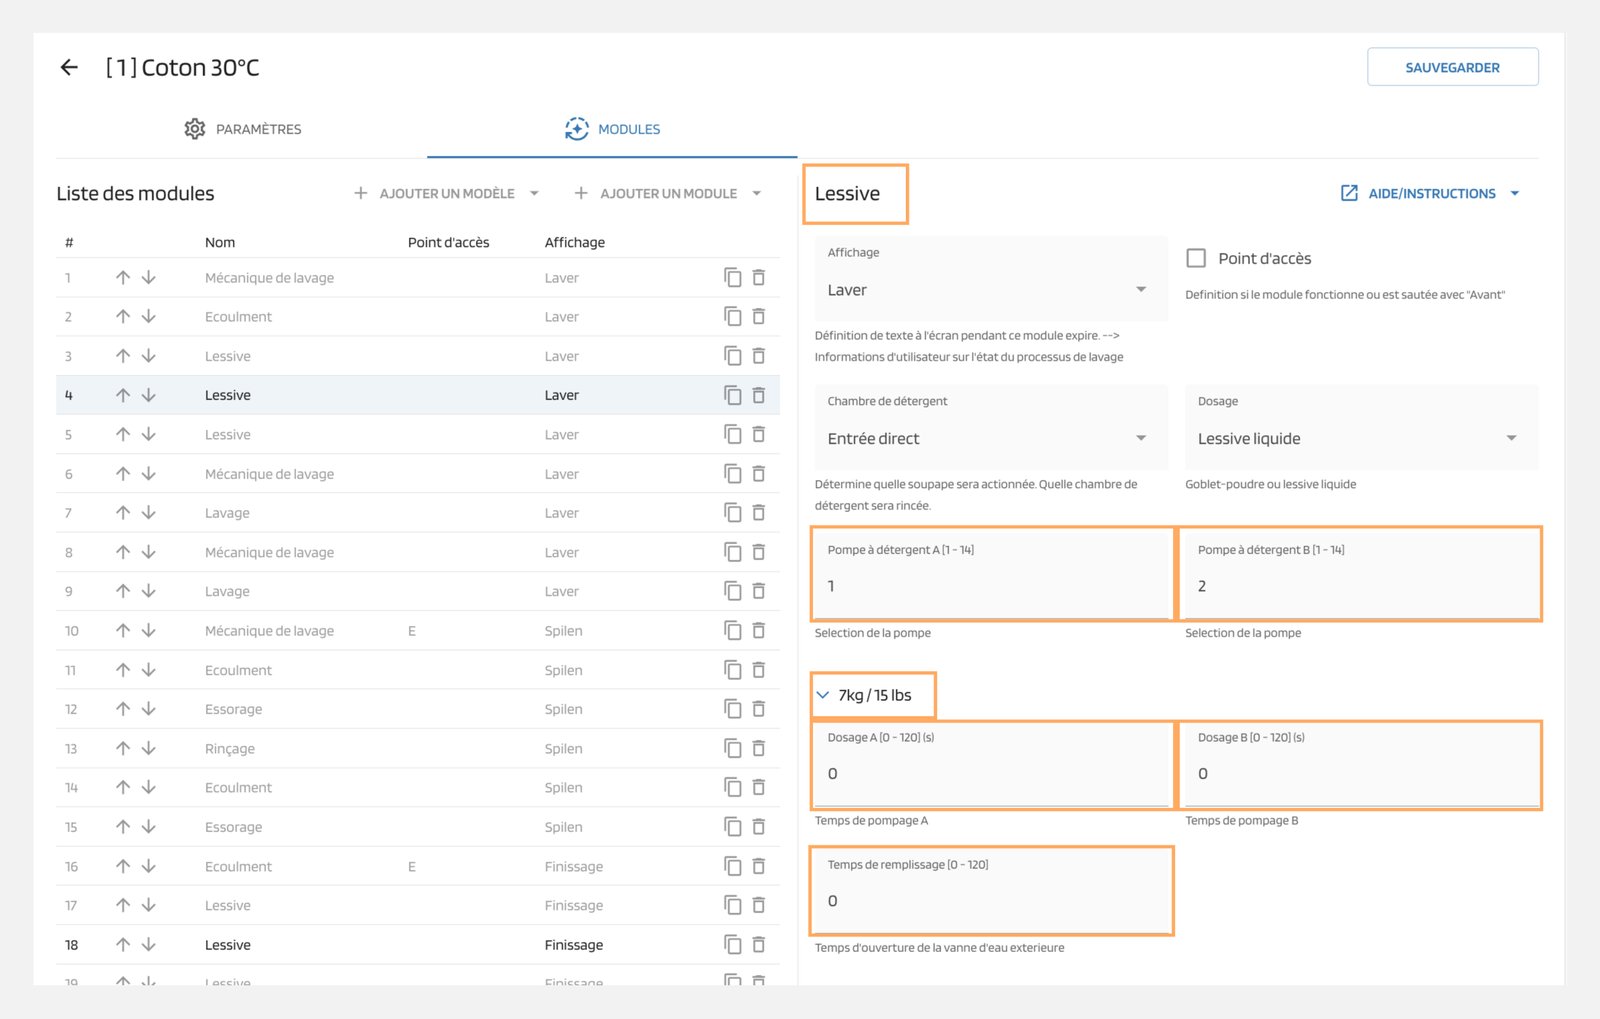Open the Dosage dropdown showing Lessive liquide
This screenshot has height=1019, width=1600.
tap(1360, 438)
